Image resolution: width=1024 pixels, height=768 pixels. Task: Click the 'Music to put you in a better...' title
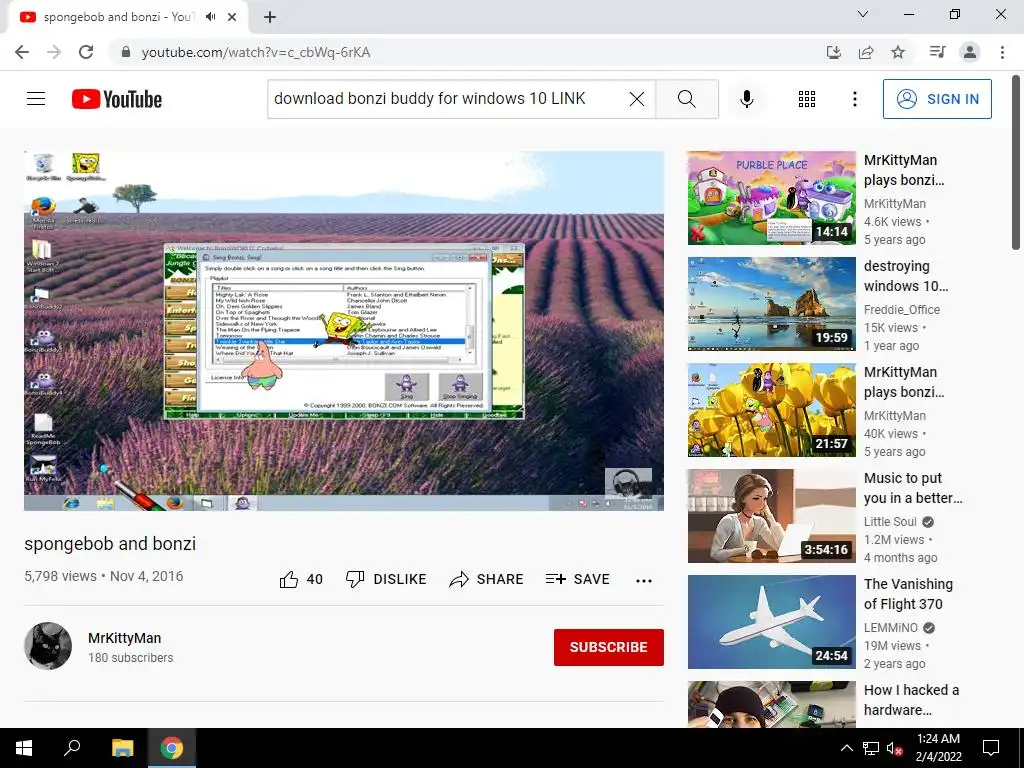tap(913, 488)
